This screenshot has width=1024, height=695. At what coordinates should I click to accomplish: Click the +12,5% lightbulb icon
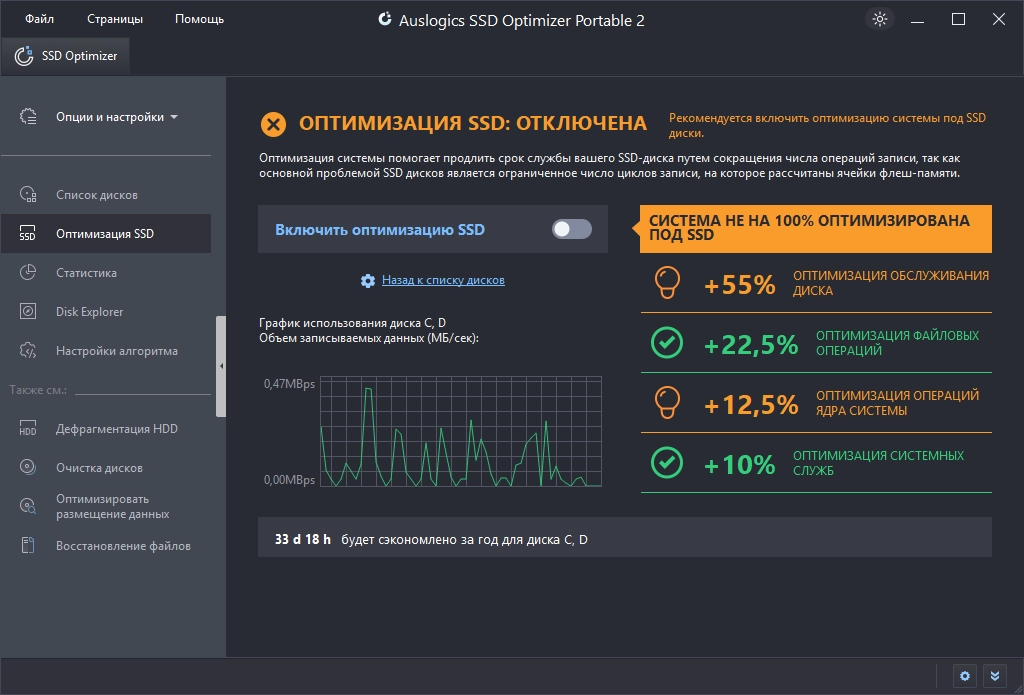click(x=667, y=402)
